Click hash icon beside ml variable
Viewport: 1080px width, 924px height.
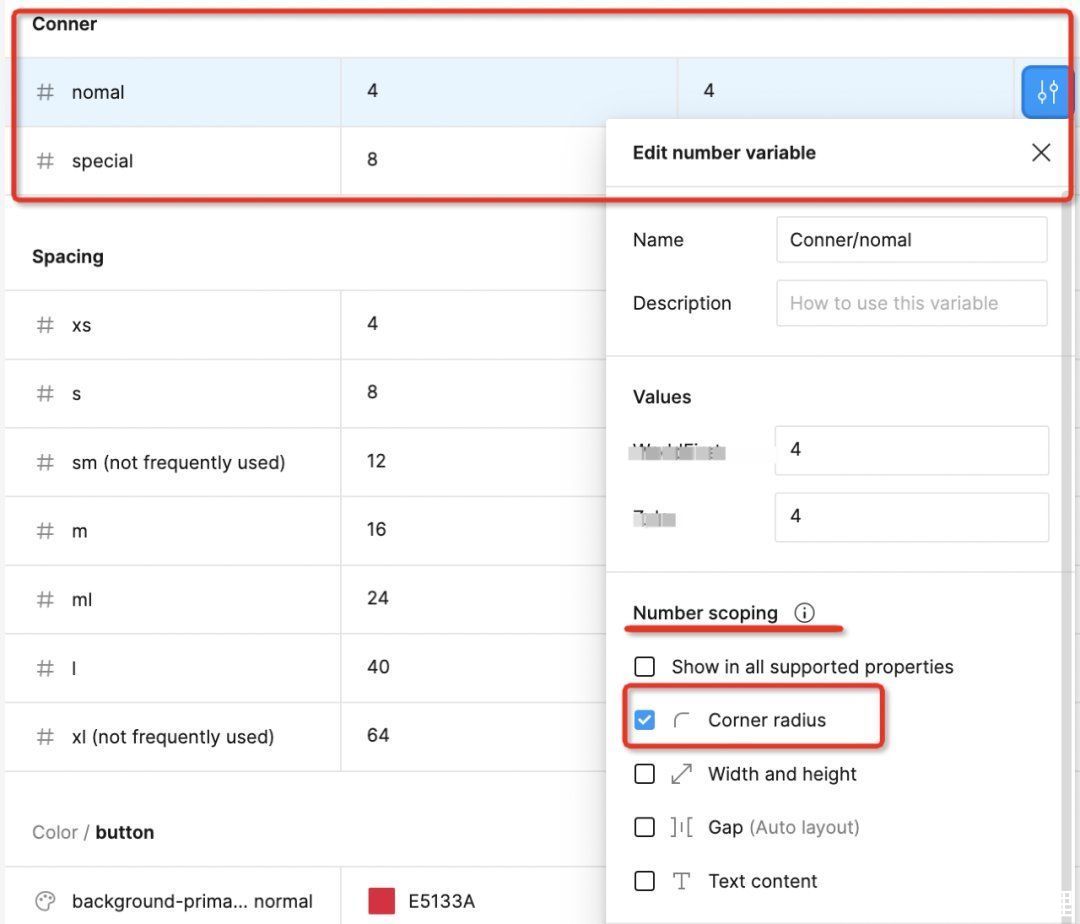(45, 599)
